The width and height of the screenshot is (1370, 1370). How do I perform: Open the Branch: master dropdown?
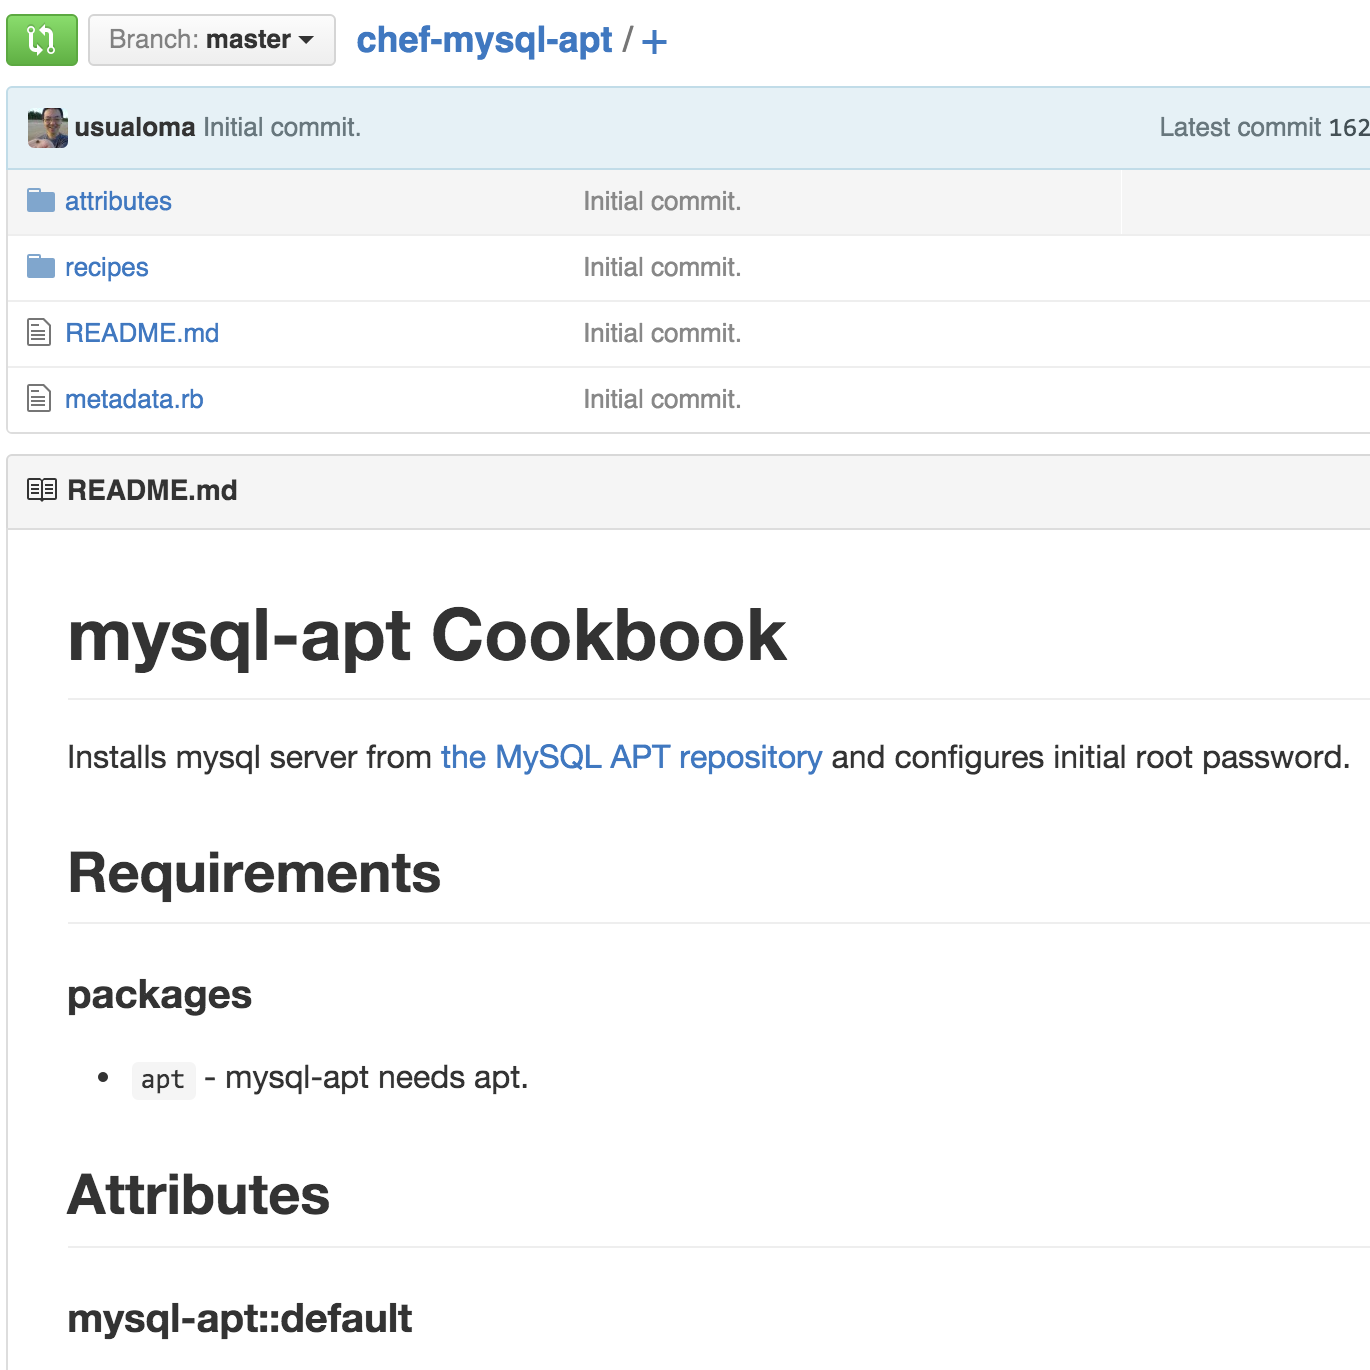point(211,40)
